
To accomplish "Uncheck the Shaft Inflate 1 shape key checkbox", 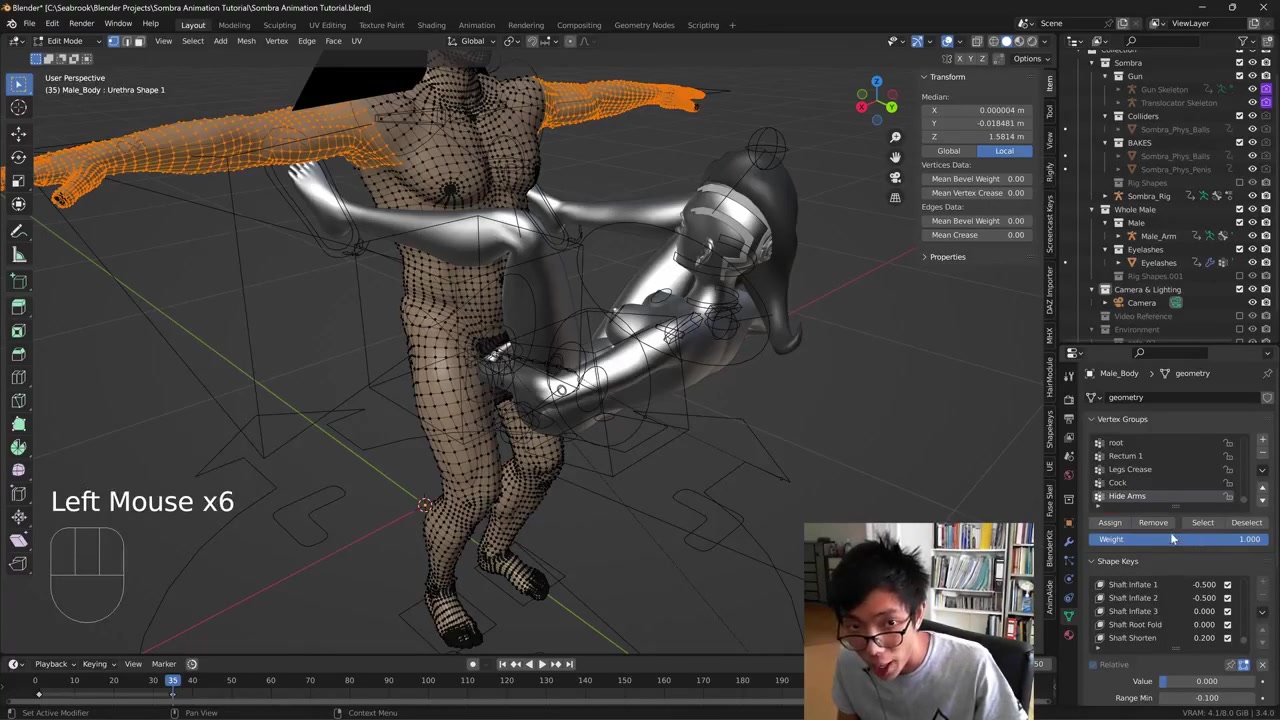I will 1227,585.
